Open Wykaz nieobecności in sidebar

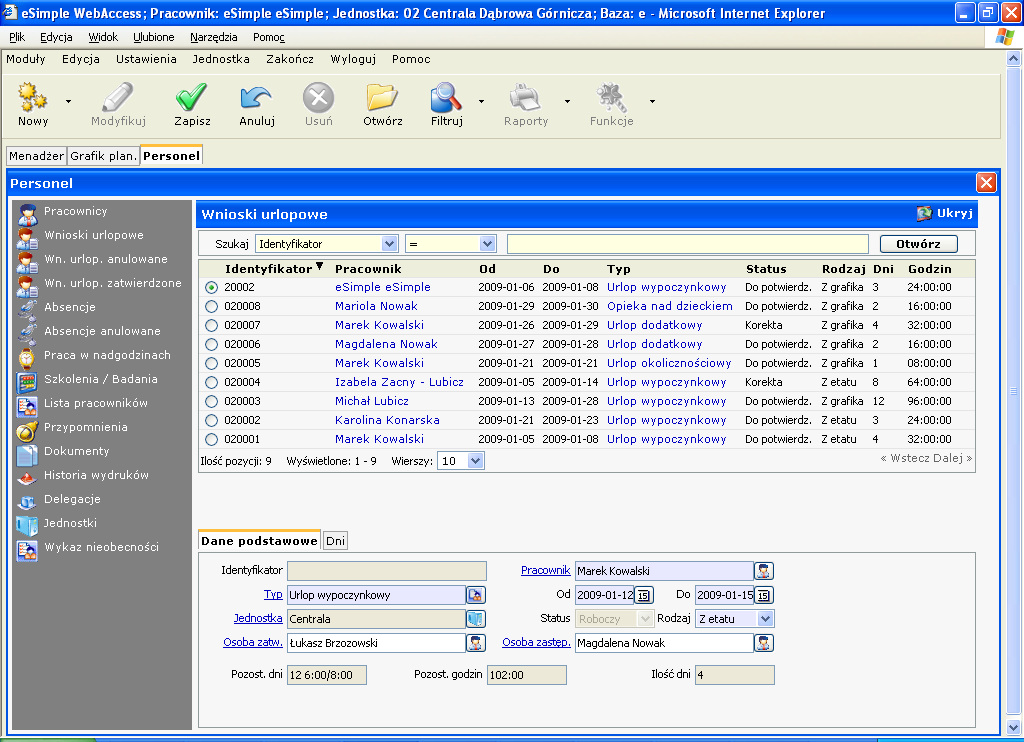[101, 547]
